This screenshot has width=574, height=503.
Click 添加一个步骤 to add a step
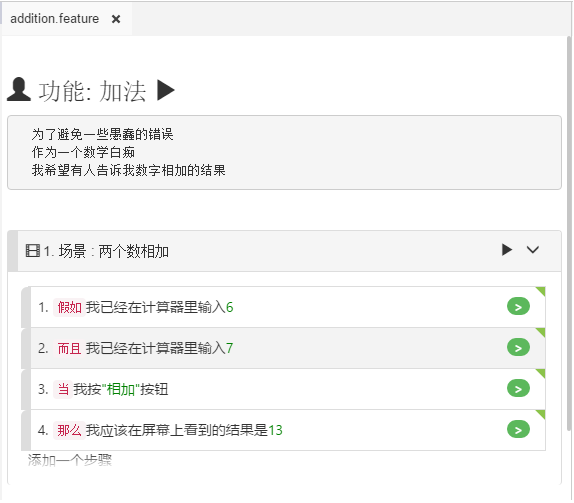(70, 460)
